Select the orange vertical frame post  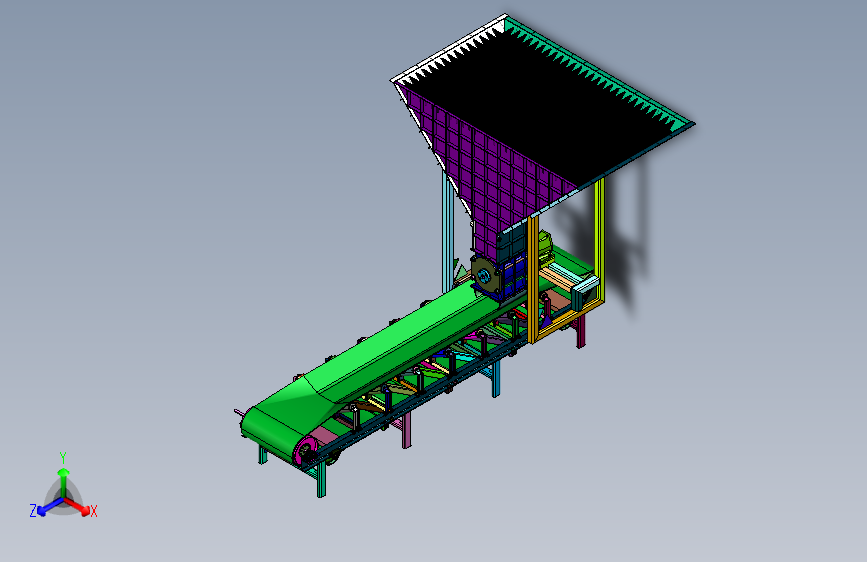pos(533,279)
